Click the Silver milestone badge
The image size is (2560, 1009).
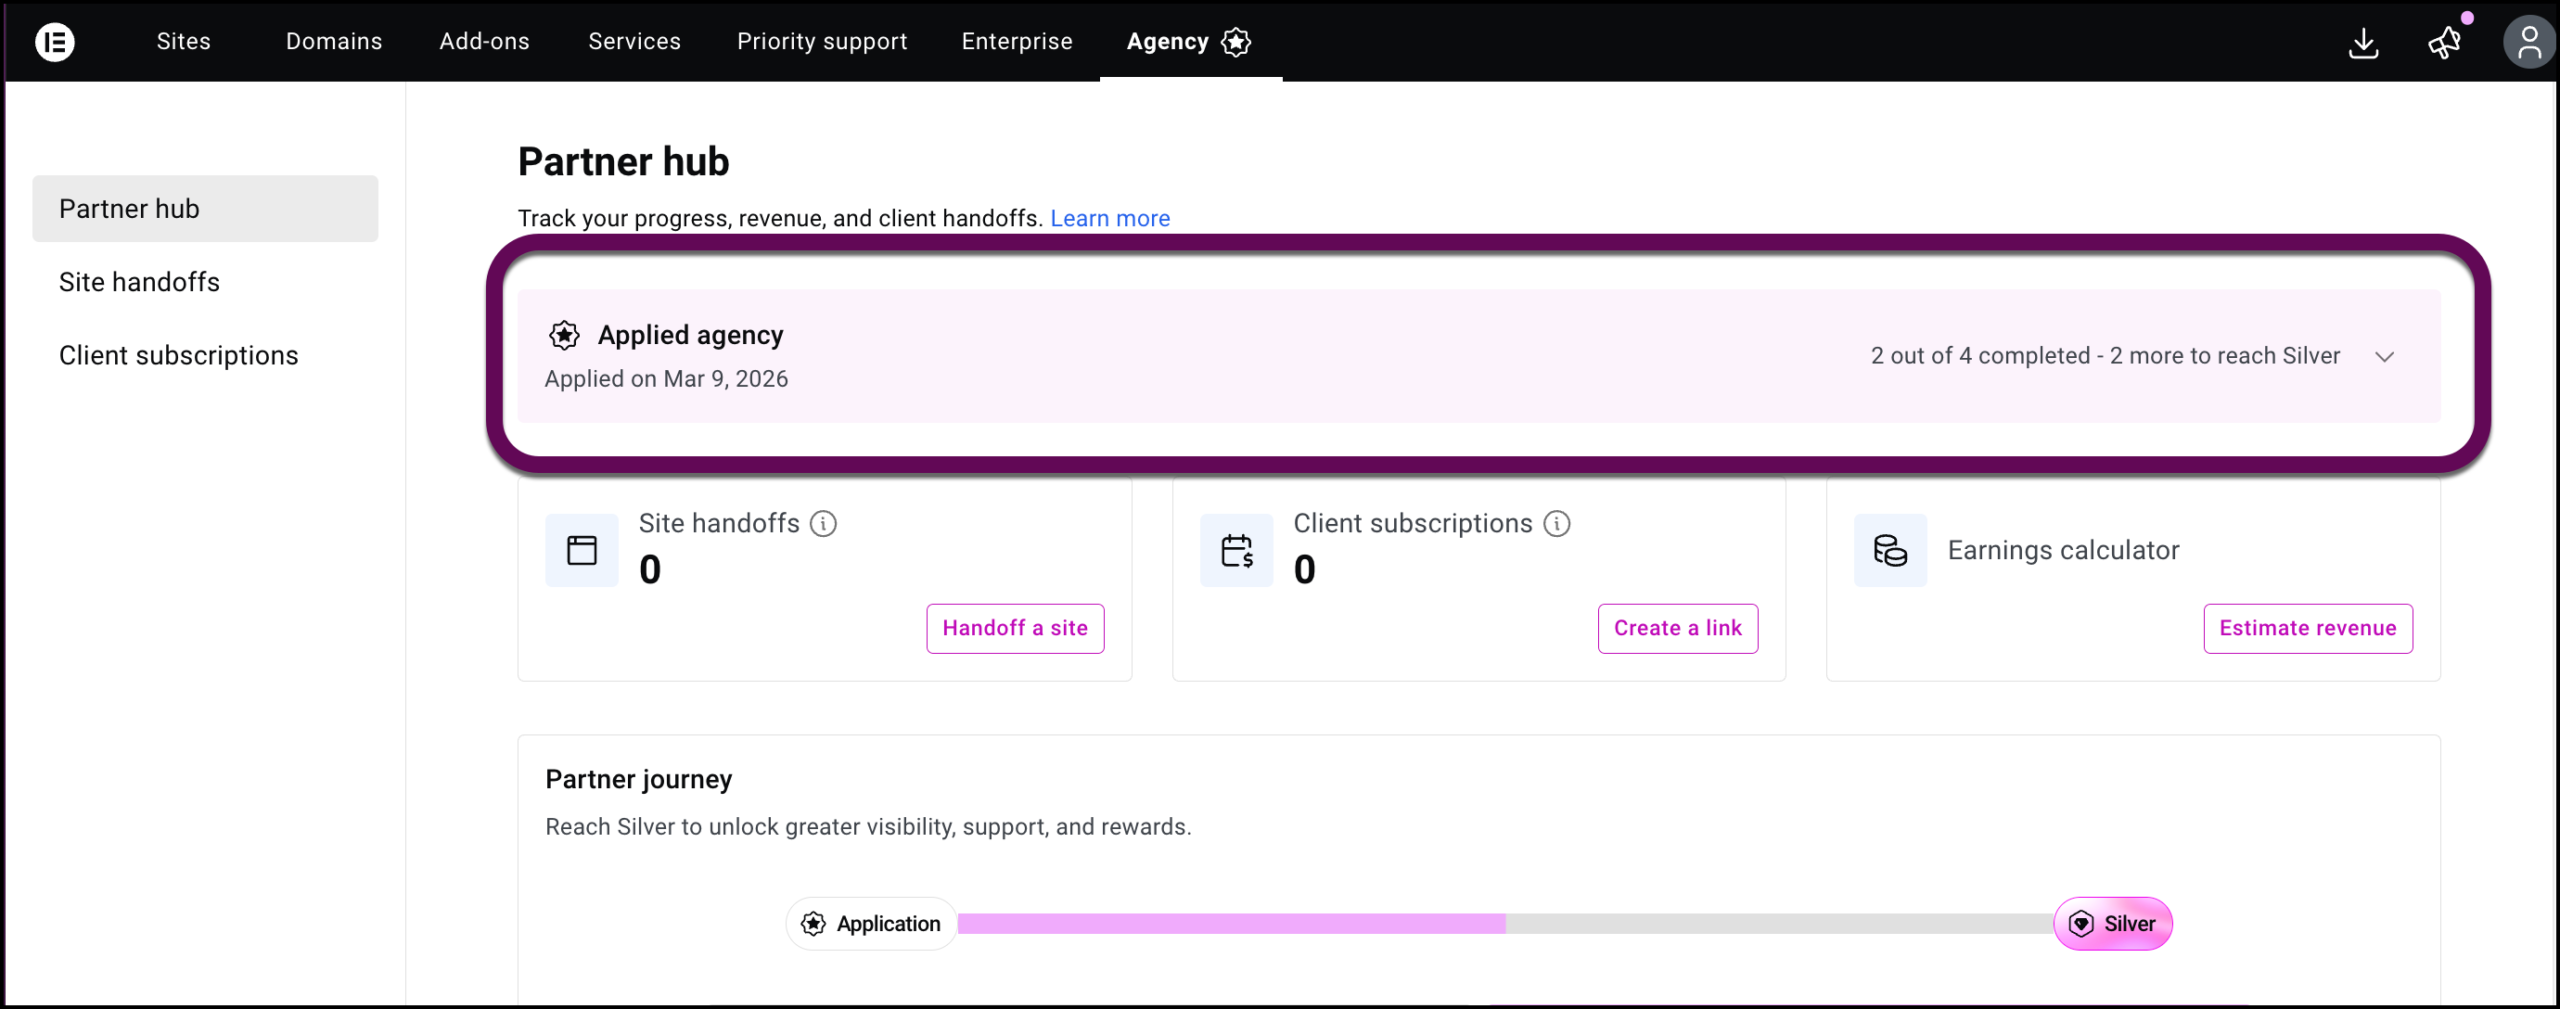point(2113,923)
